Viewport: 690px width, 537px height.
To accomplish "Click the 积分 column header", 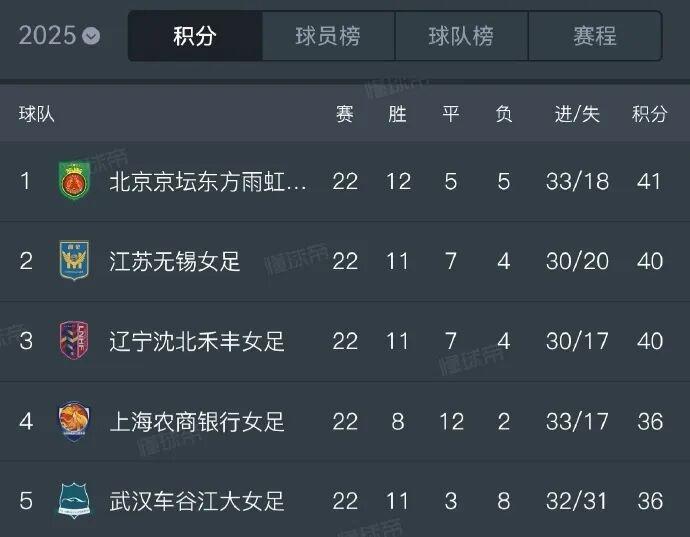I will 650,114.
